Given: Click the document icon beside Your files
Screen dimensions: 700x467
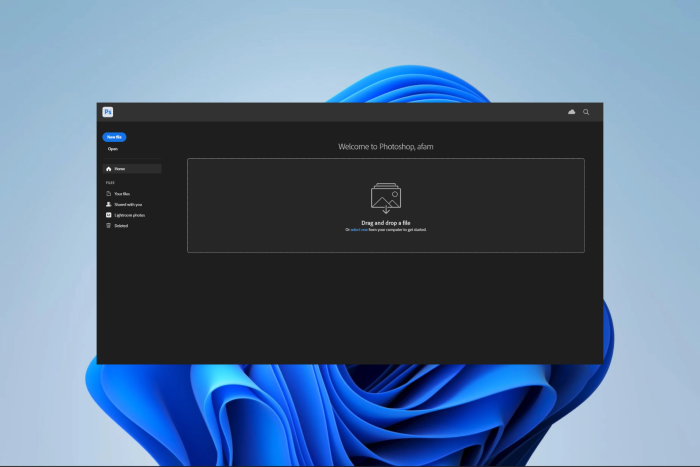Looking at the screenshot, I should click(108, 193).
